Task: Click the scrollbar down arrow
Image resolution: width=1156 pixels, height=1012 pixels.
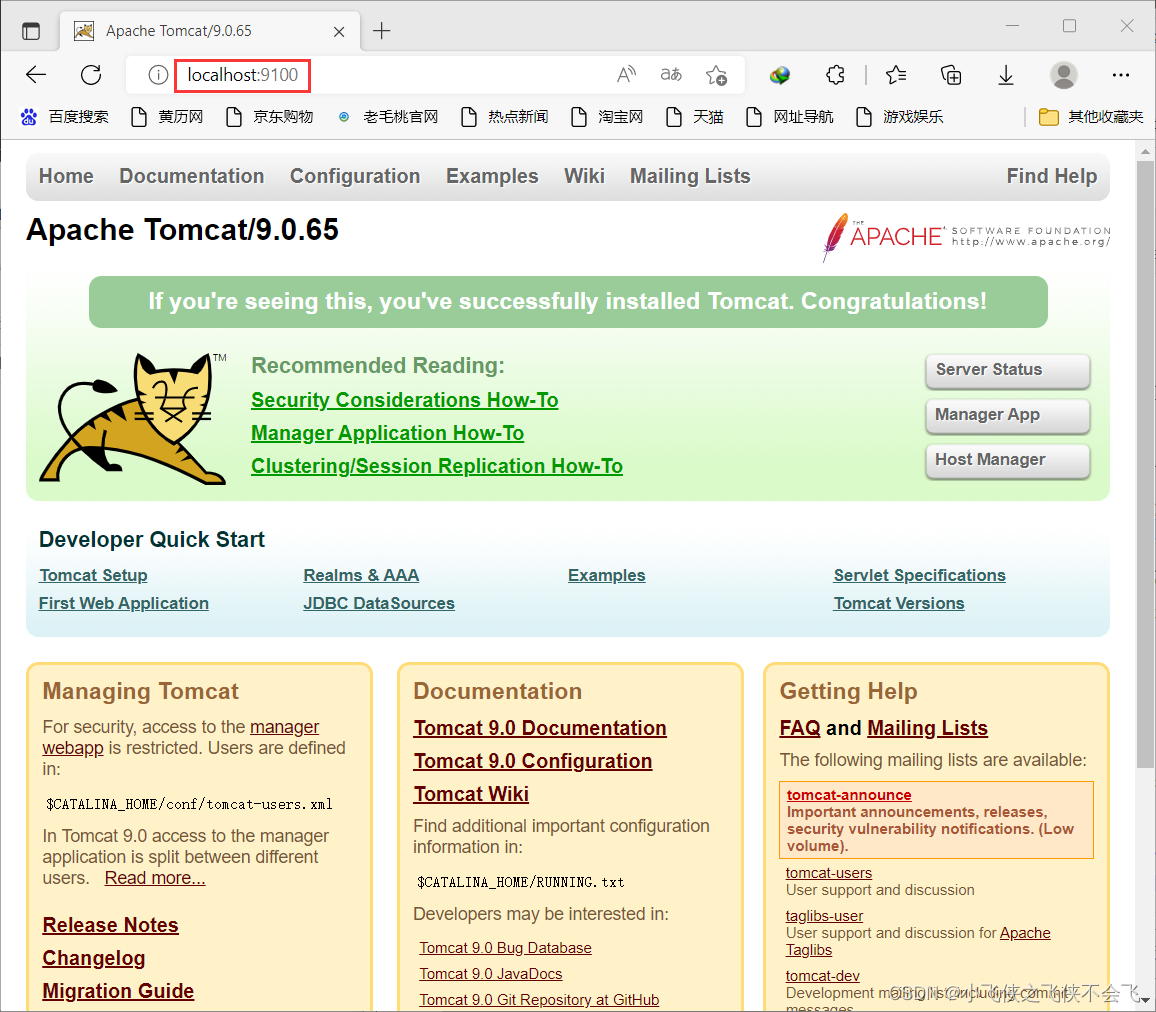Action: tap(1145, 1001)
